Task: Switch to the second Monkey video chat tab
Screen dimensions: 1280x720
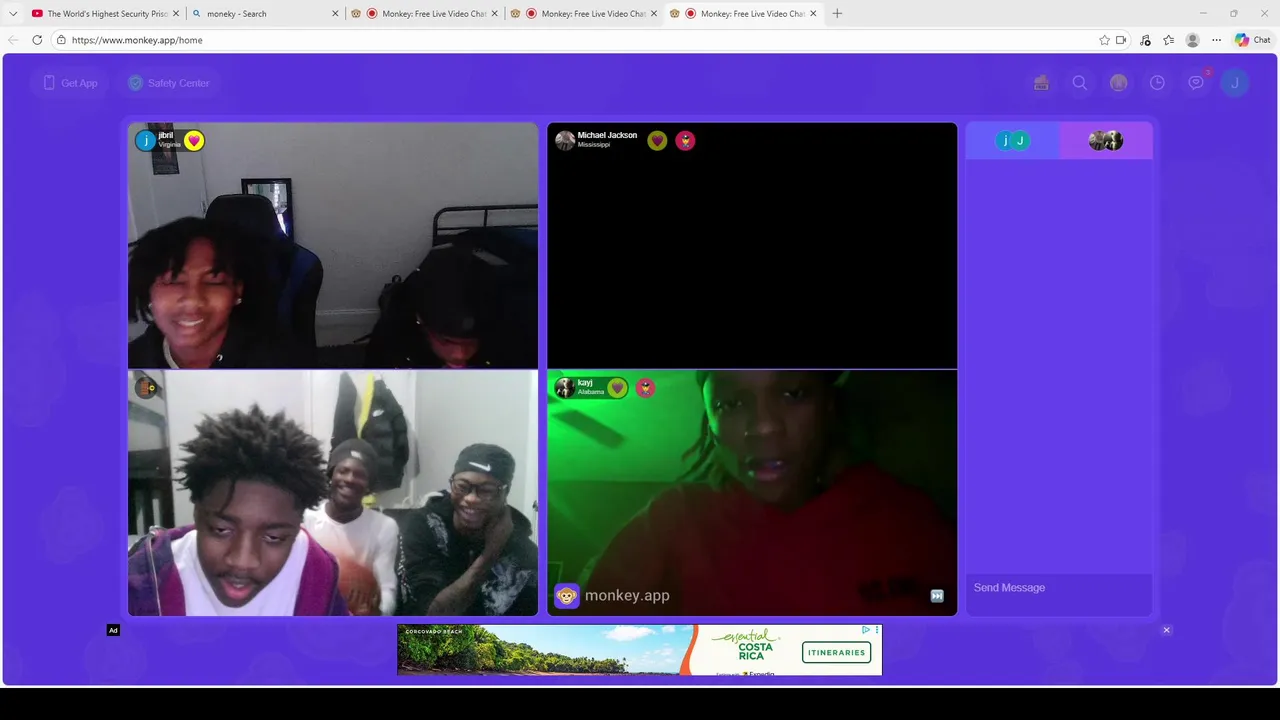Action: (586, 14)
